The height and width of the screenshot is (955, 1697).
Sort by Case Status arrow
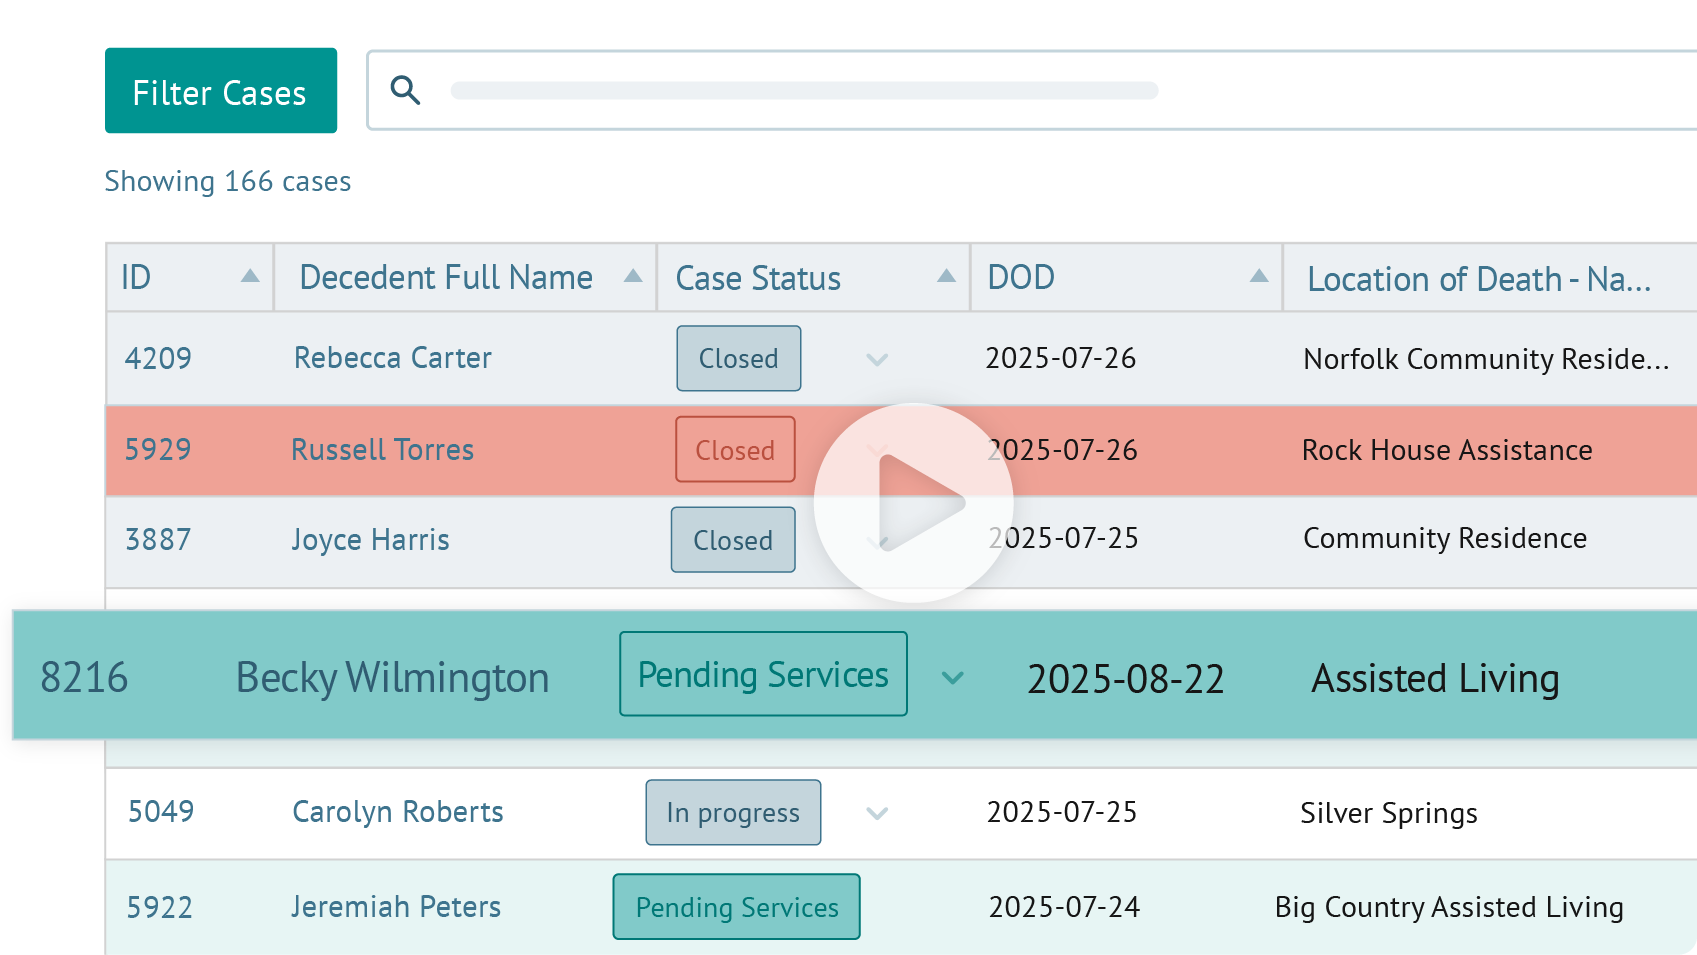tap(945, 276)
